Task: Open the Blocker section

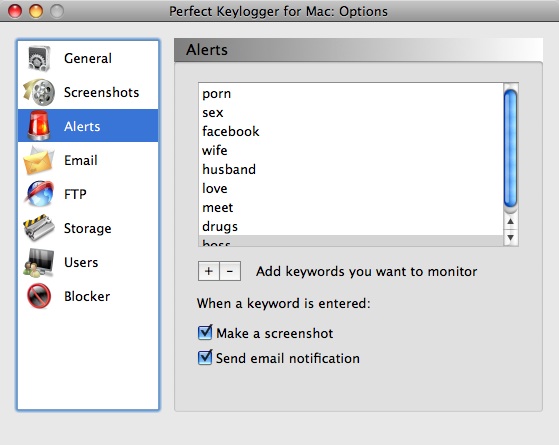Action: pos(88,296)
